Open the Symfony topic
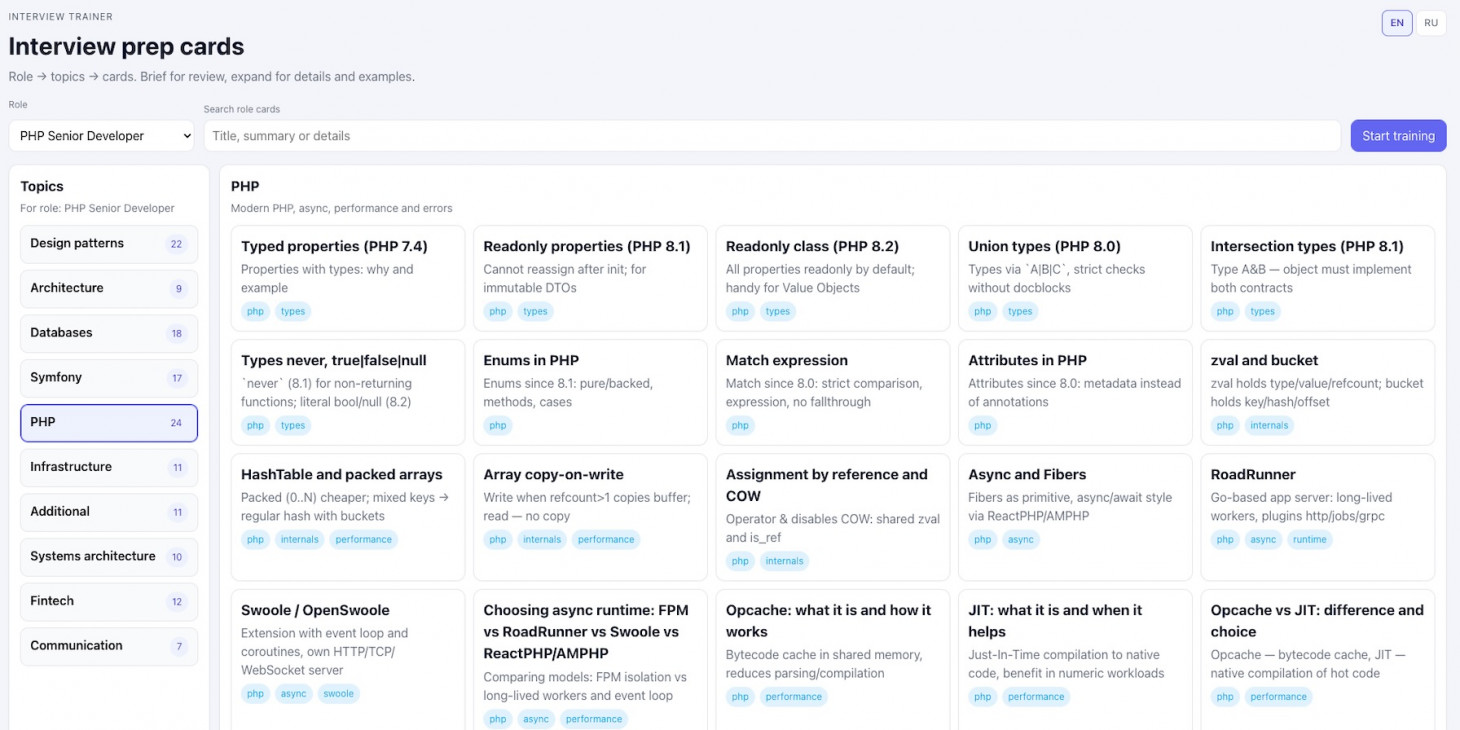The width and height of the screenshot is (1460, 730). 109,378
